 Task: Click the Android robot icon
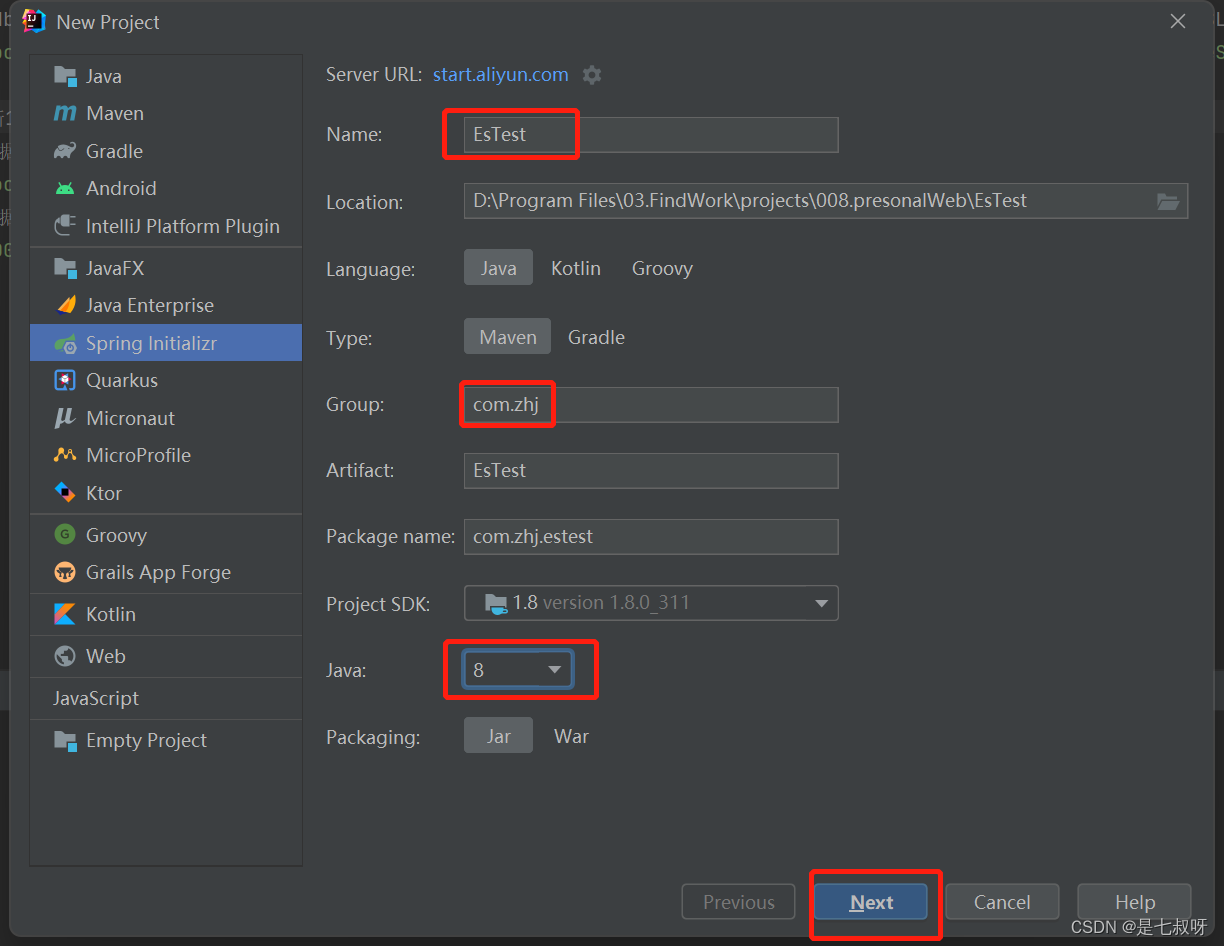[x=65, y=189]
